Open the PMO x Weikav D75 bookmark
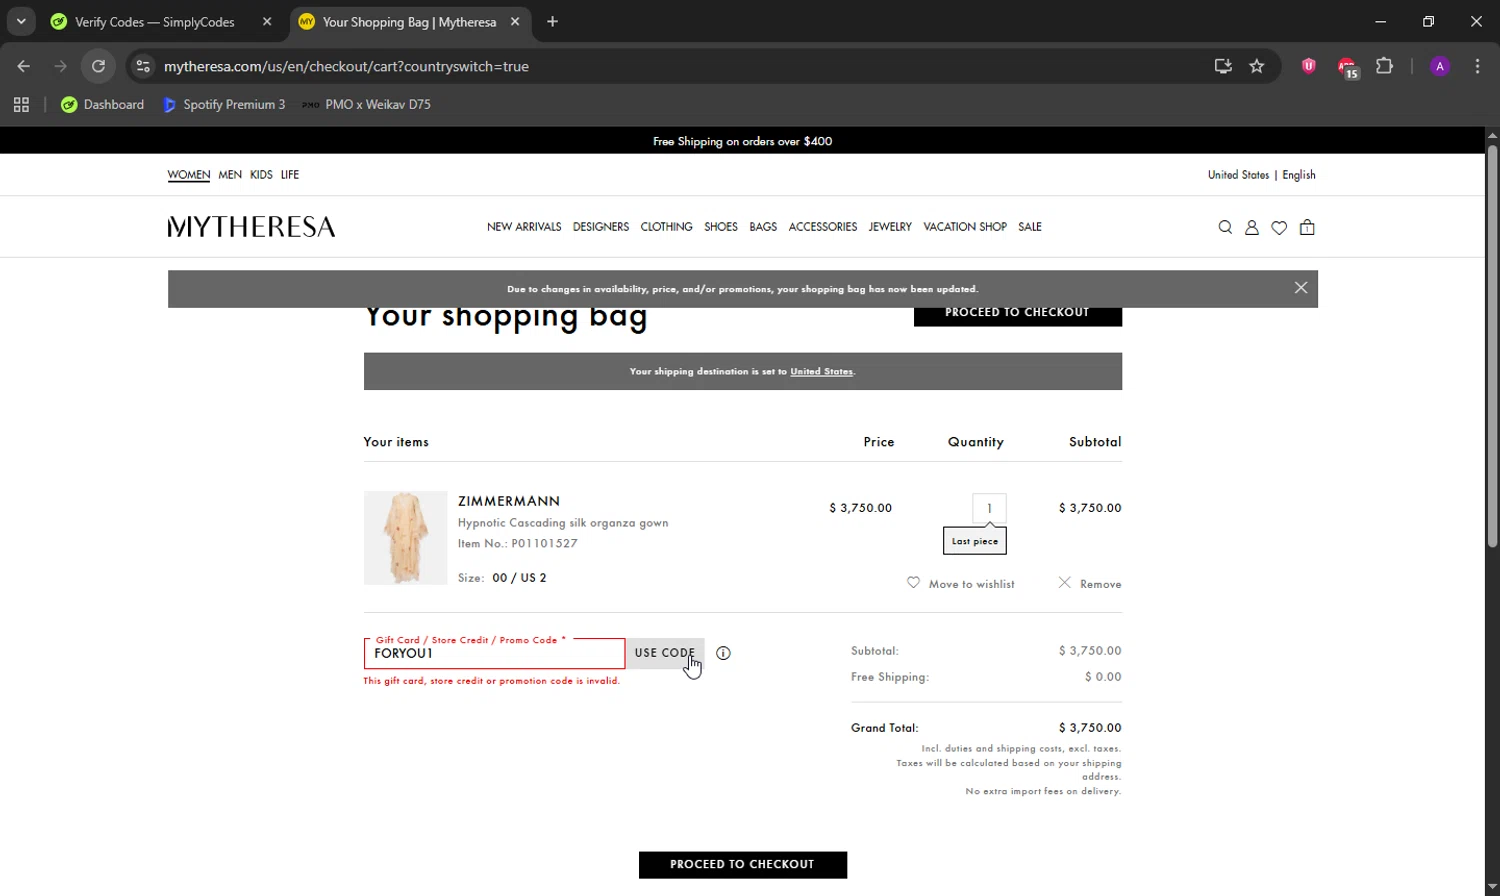Screen dimensions: 1500x896 [366, 104]
